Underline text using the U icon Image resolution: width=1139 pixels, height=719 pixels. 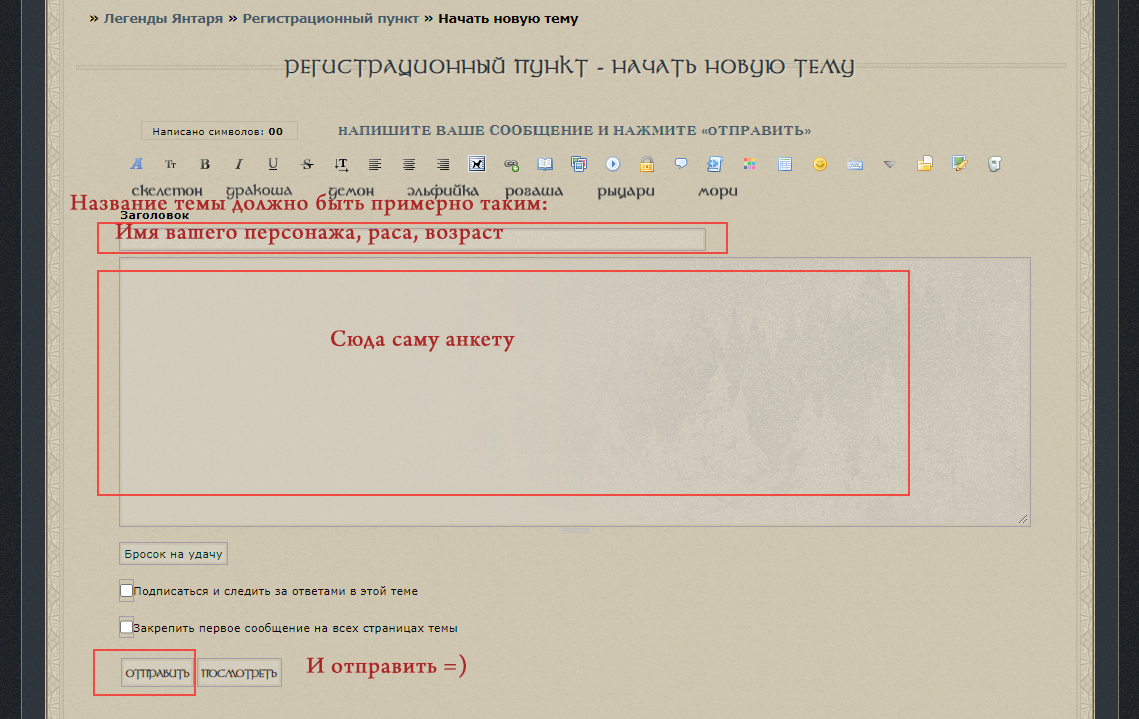click(x=272, y=164)
